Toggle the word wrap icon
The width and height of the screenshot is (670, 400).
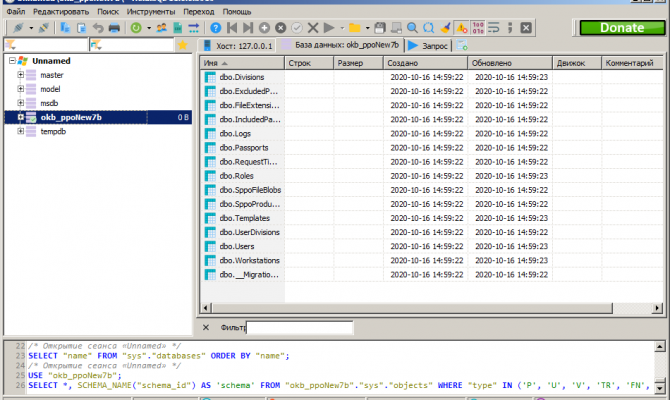(x=494, y=28)
